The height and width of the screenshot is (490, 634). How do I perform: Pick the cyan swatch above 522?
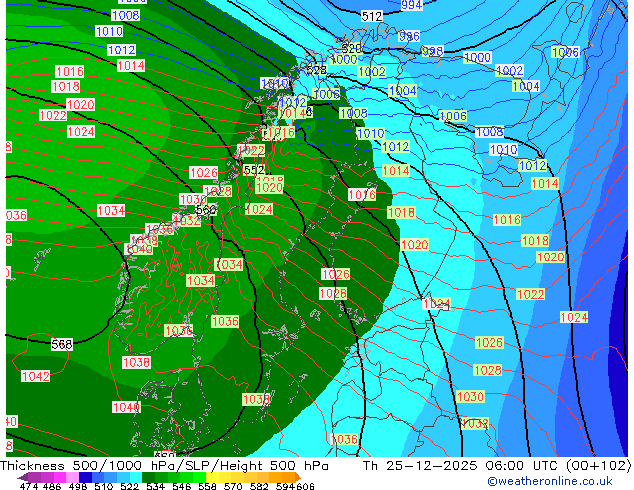[x=136, y=477]
